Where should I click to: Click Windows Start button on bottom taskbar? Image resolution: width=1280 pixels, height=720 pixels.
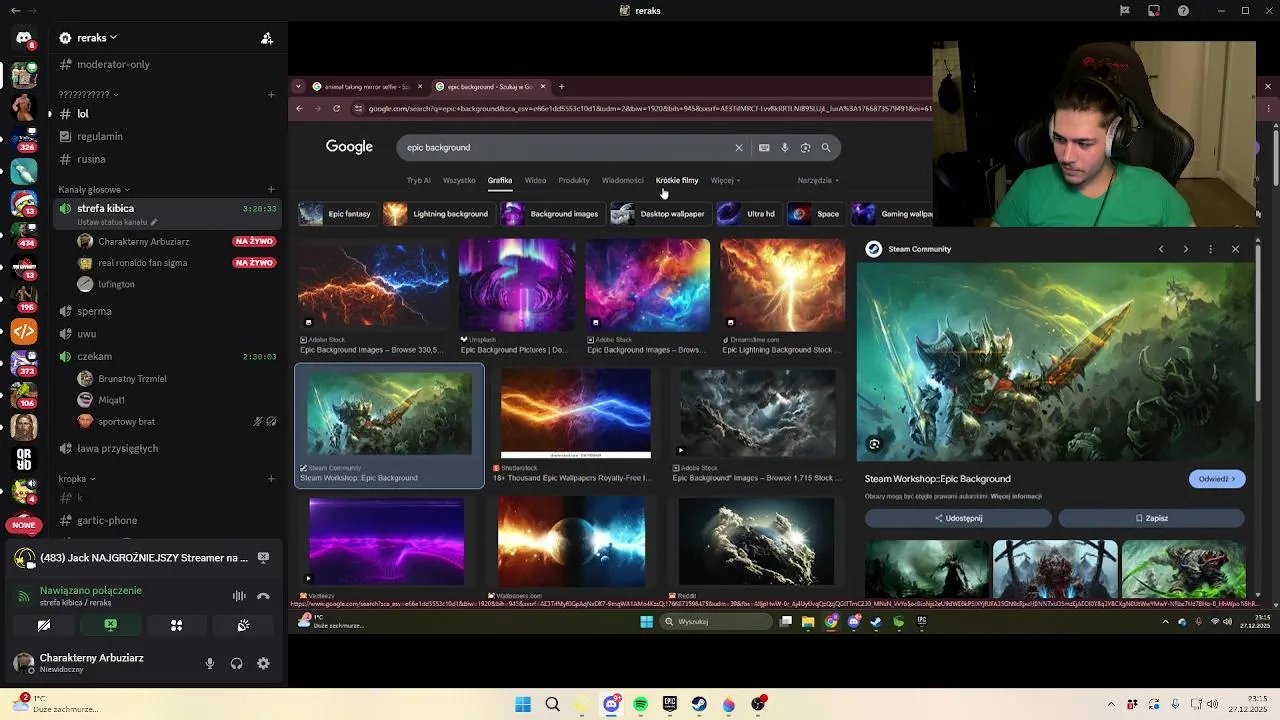tap(523, 704)
